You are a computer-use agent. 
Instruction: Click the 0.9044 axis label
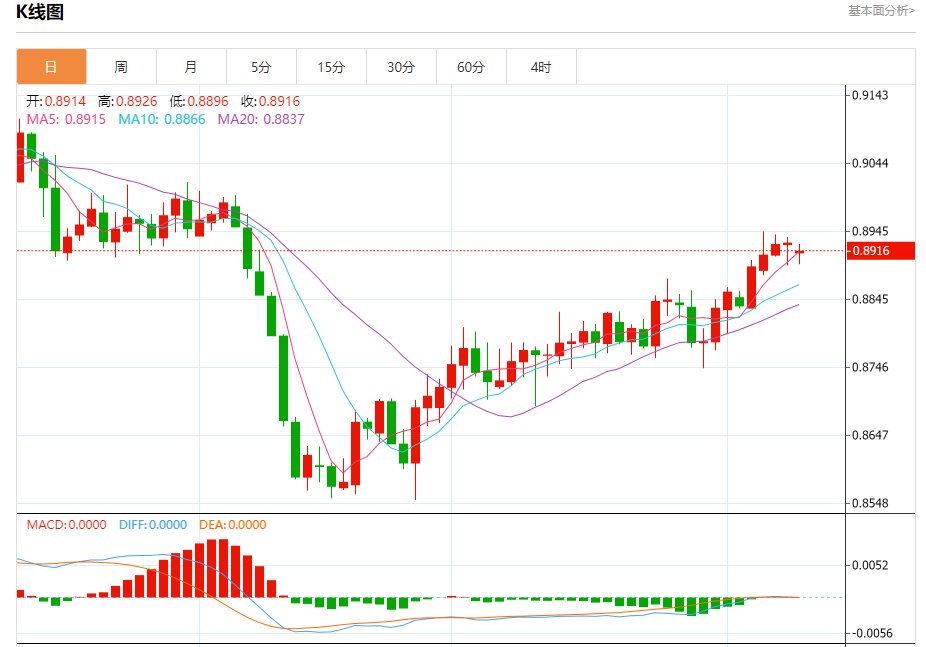point(870,163)
